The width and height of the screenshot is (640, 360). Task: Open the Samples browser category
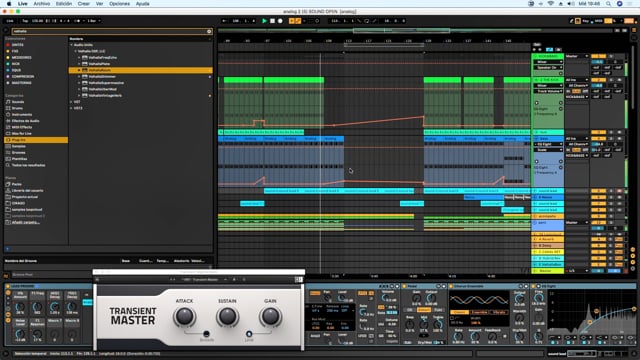click(19, 146)
